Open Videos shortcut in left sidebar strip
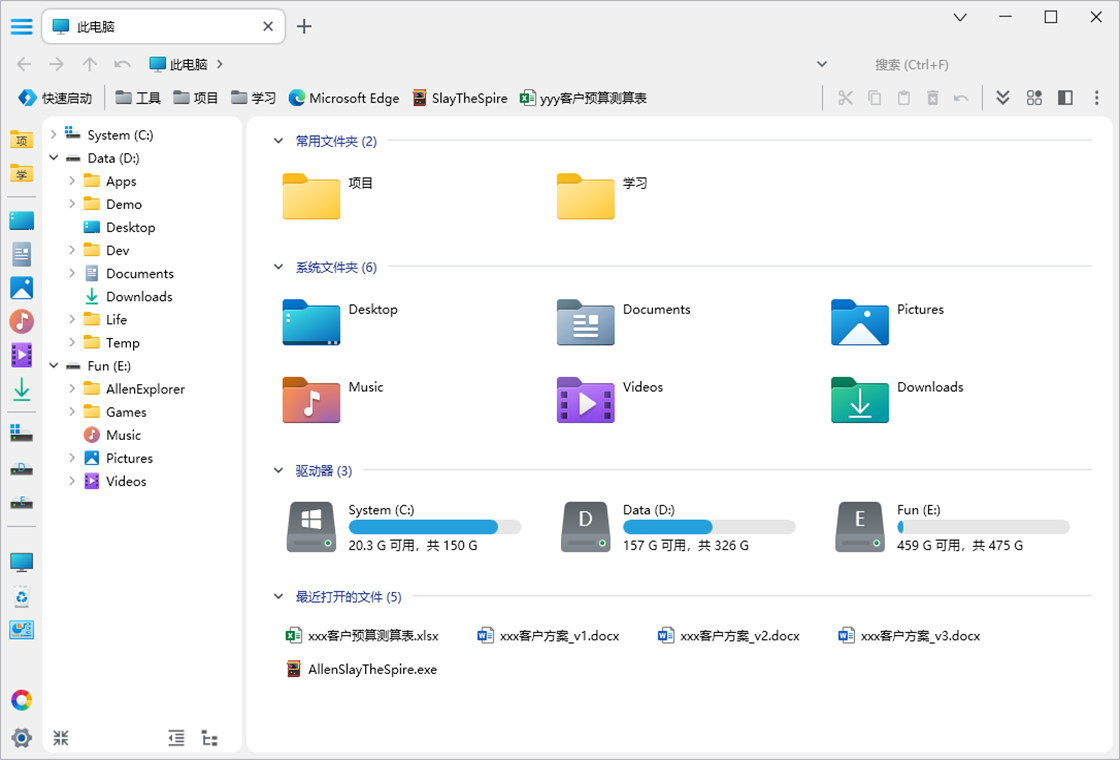This screenshot has height=760, width=1120. pos(21,355)
